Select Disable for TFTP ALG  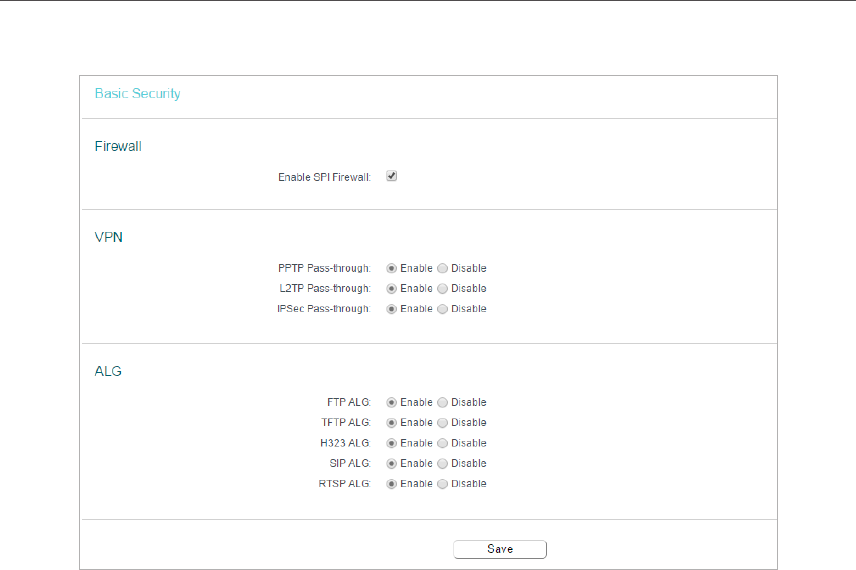[443, 423]
